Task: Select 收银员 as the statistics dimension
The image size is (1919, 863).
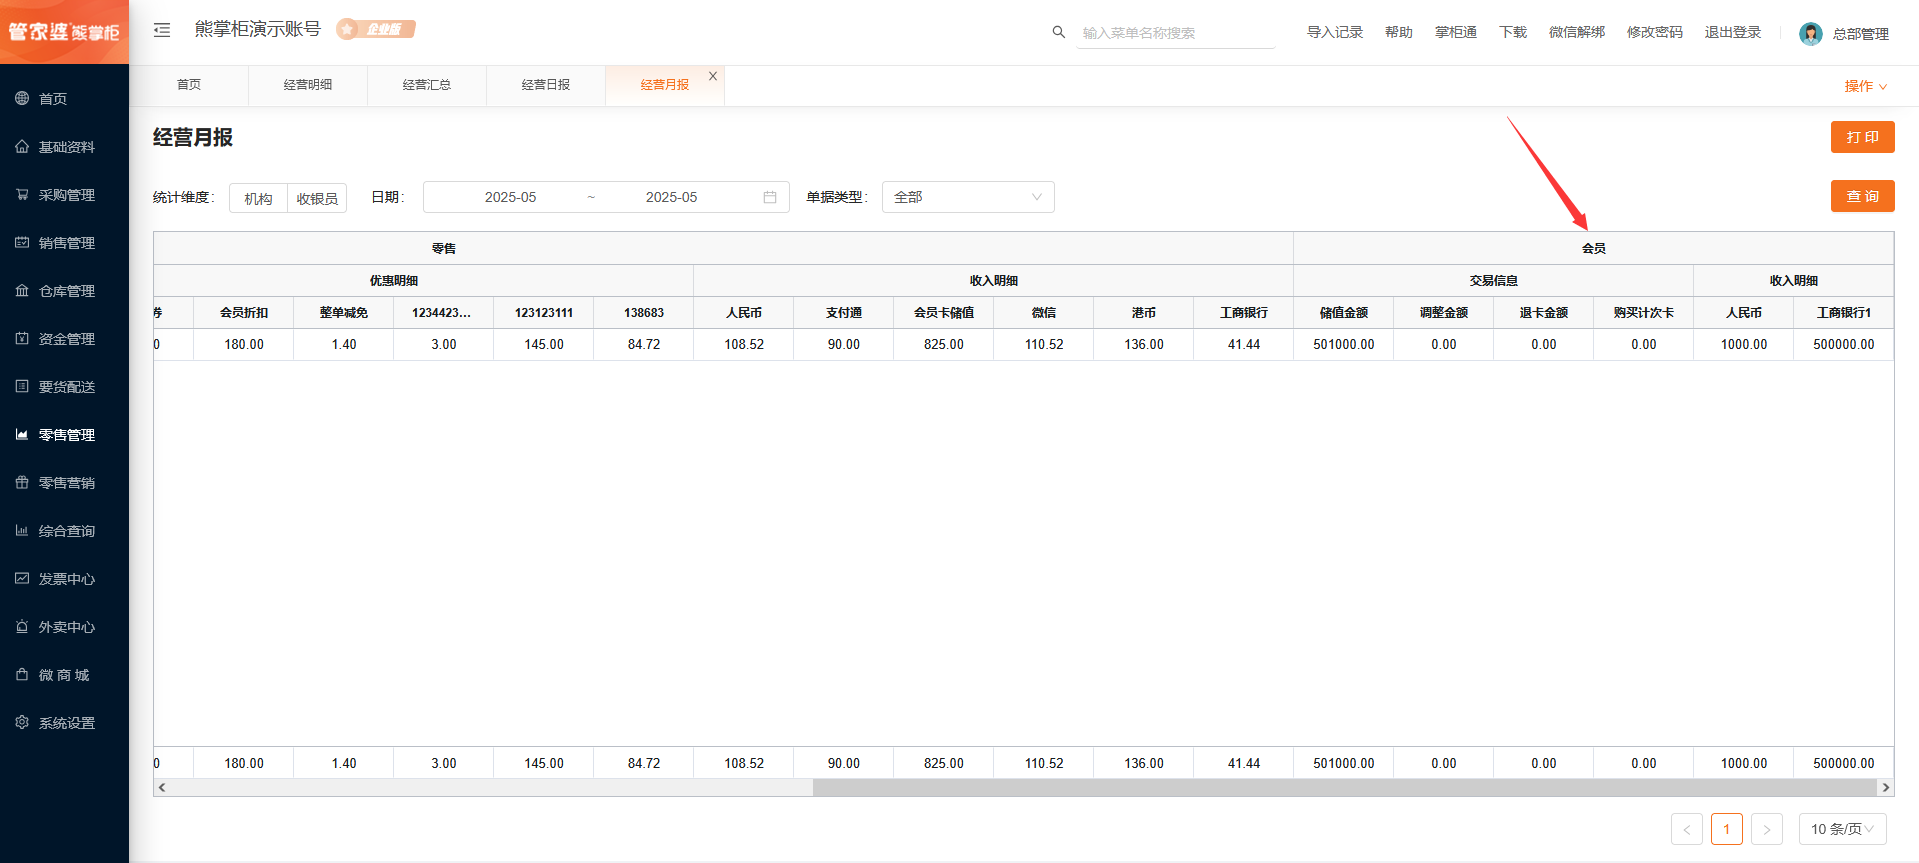Action: pos(317,198)
